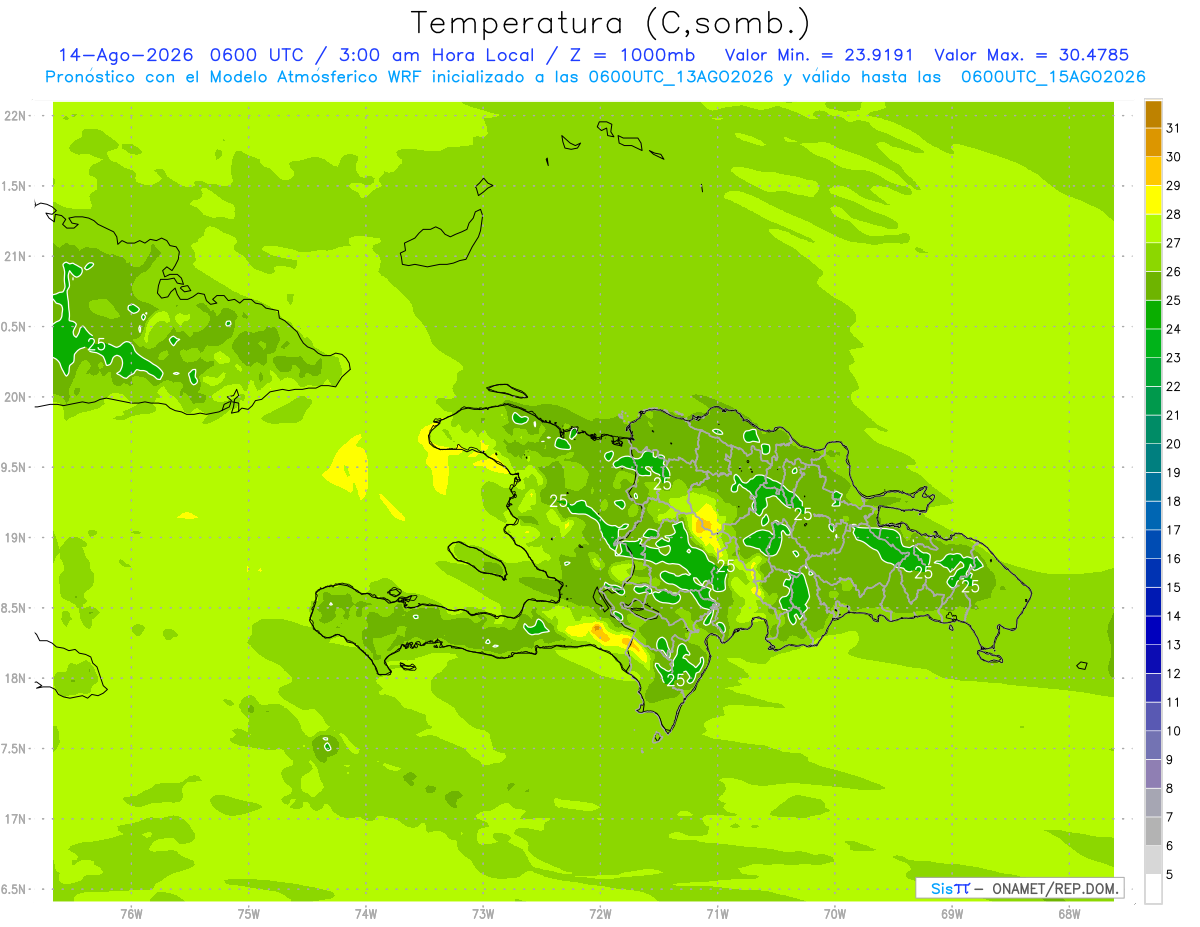Click the legend value '26'
1200x927 pixels.
(x=1174, y=272)
